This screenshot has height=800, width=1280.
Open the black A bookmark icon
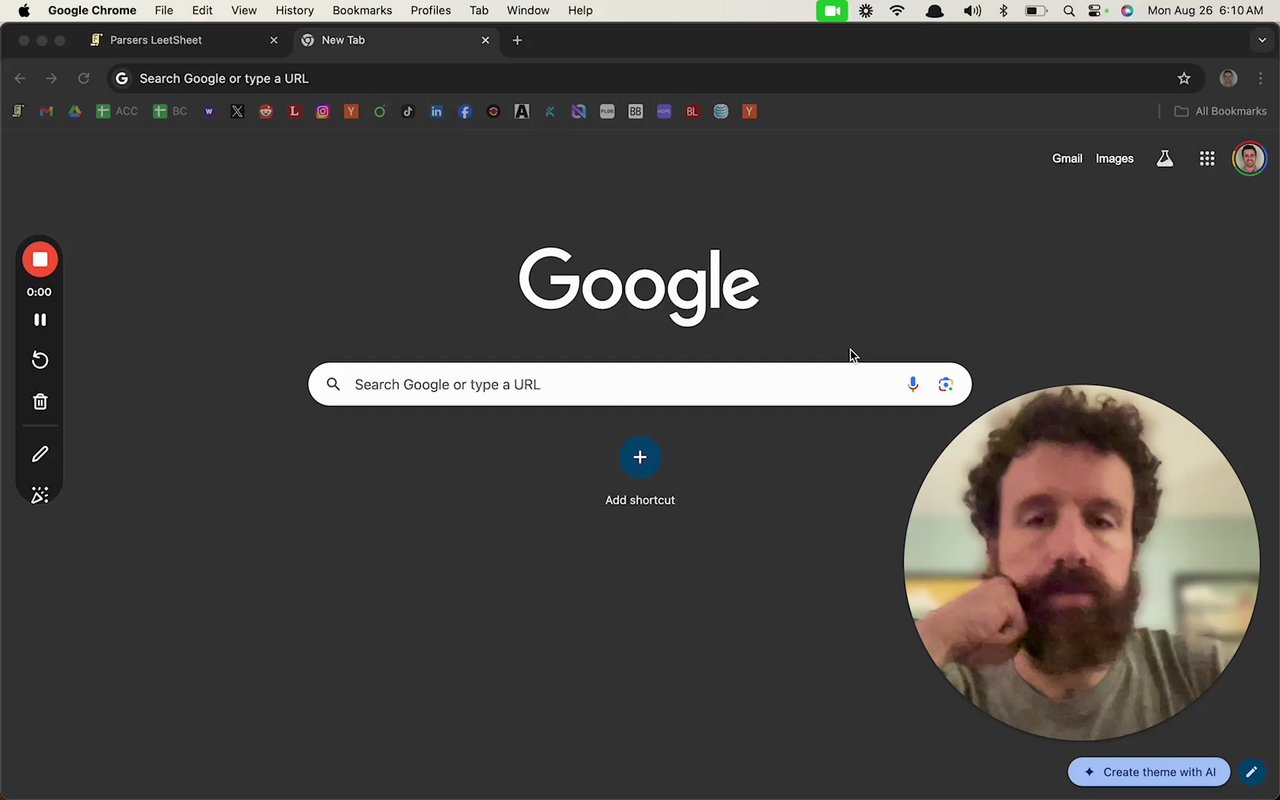pyautogui.click(x=522, y=112)
